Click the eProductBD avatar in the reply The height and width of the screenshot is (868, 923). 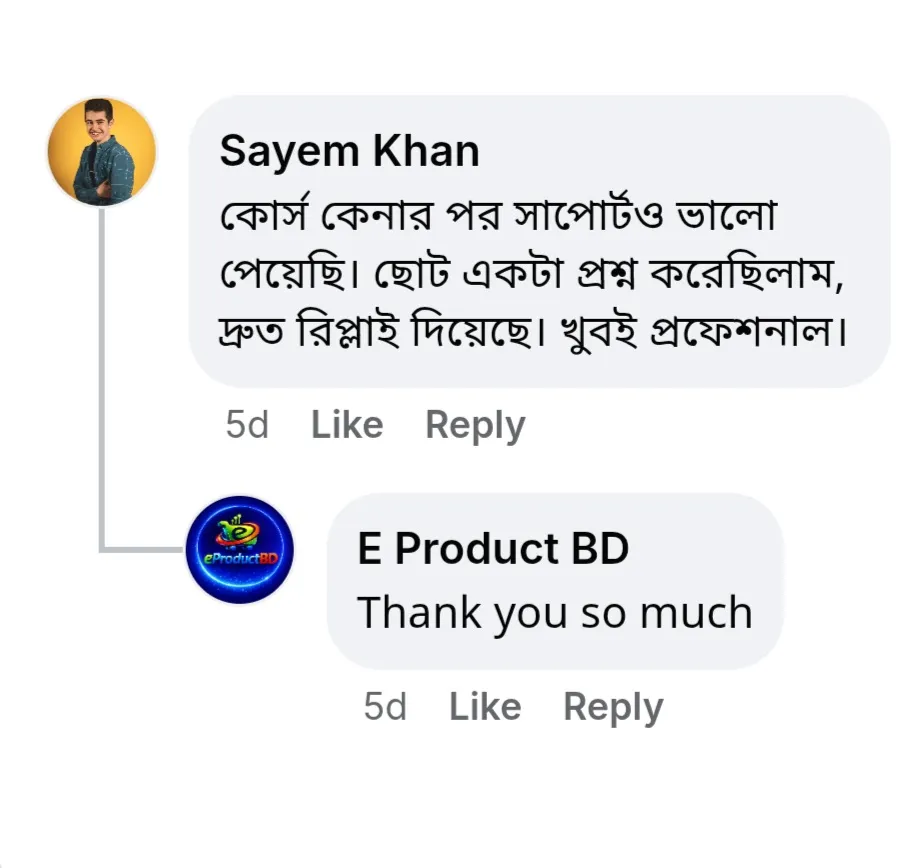pos(238,551)
